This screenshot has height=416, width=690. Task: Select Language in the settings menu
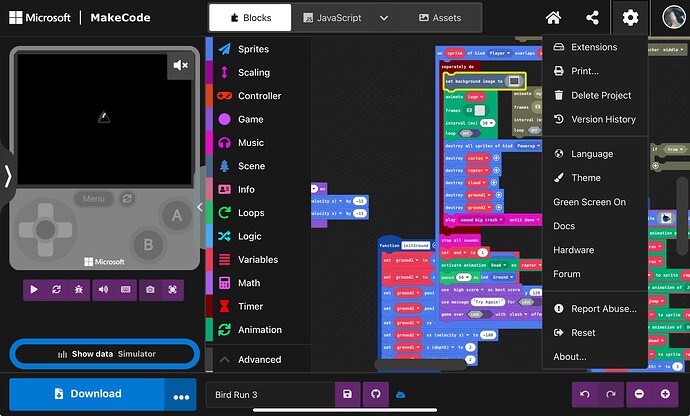click(595, 154)
